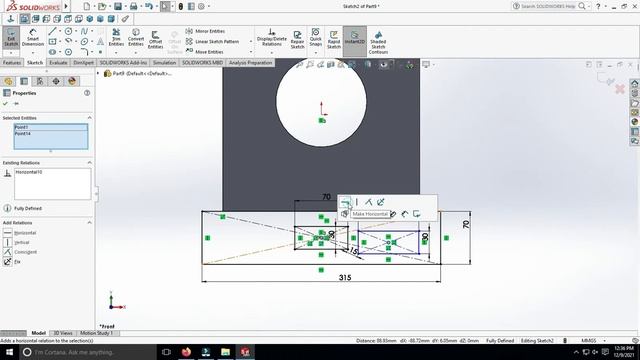The height and width of the screenshot is (360, 640).
Task: Click the FeatureManager design tree tab
Action: point(9,81)
